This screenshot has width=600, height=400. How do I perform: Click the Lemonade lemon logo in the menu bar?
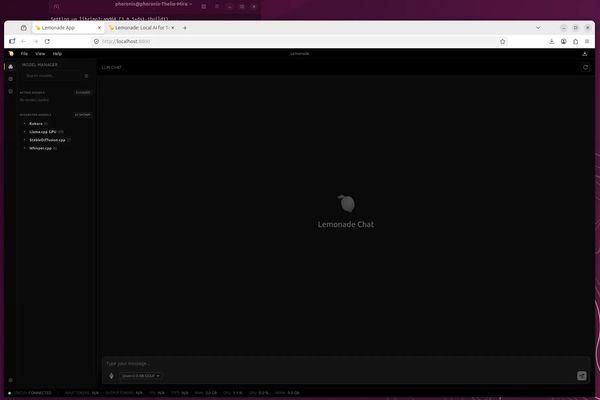coord(11,54)
